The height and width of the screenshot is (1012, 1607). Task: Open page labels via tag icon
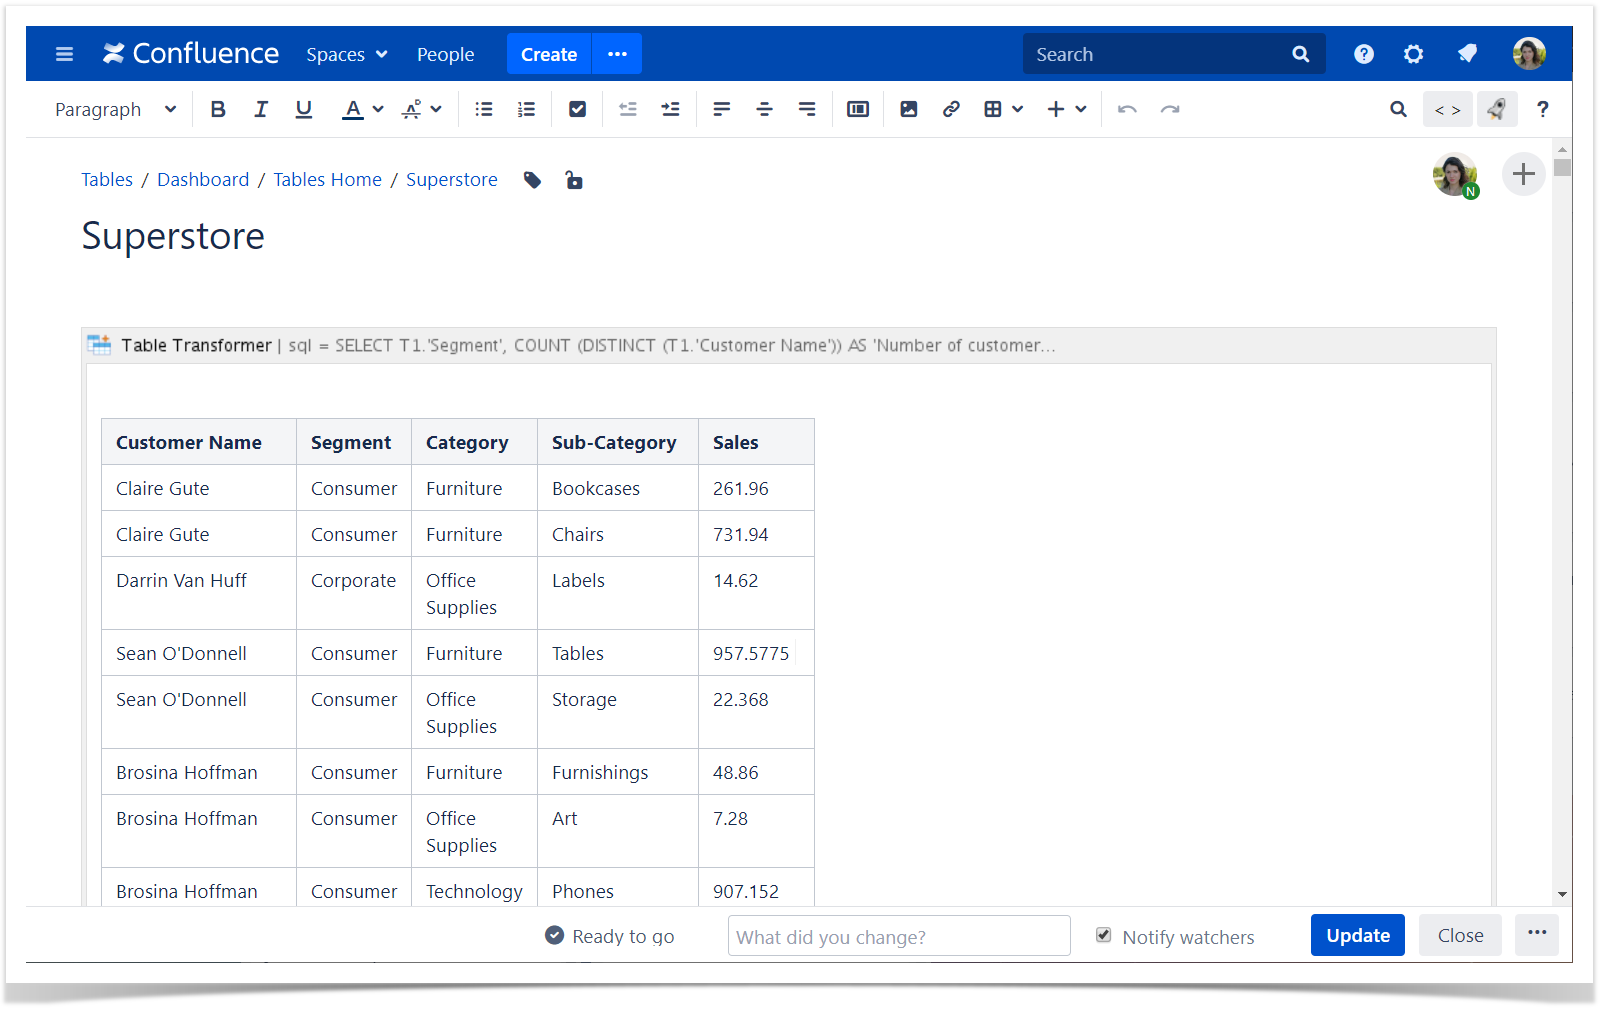pos(532,180)
